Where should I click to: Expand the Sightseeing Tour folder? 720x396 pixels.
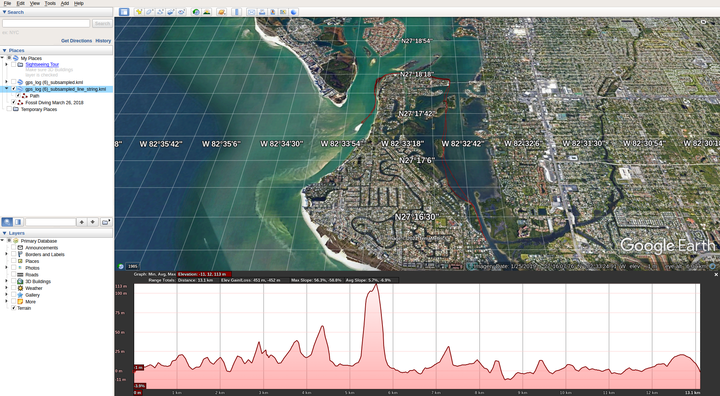click(6, 65)
